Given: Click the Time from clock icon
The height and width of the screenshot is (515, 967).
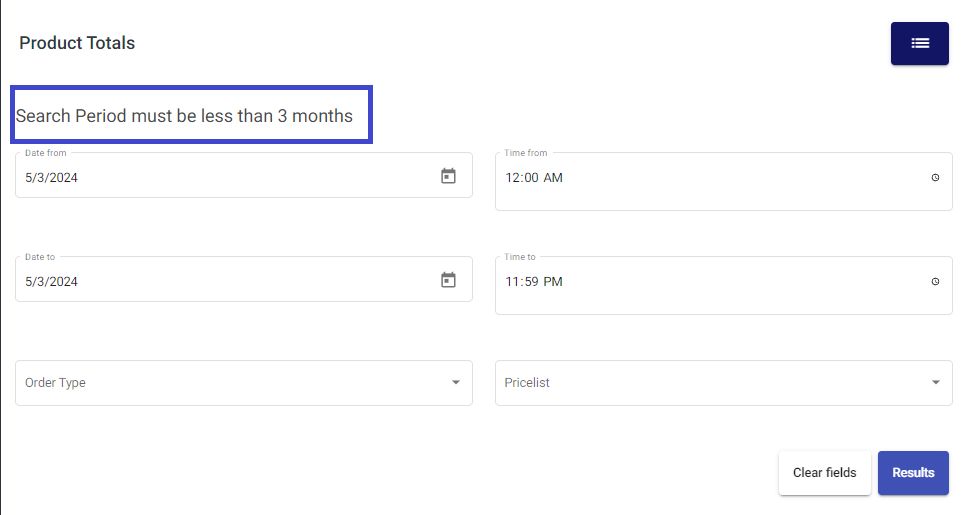Looking at the screenshot, I should pyautogui.click(x=935, y=177).
